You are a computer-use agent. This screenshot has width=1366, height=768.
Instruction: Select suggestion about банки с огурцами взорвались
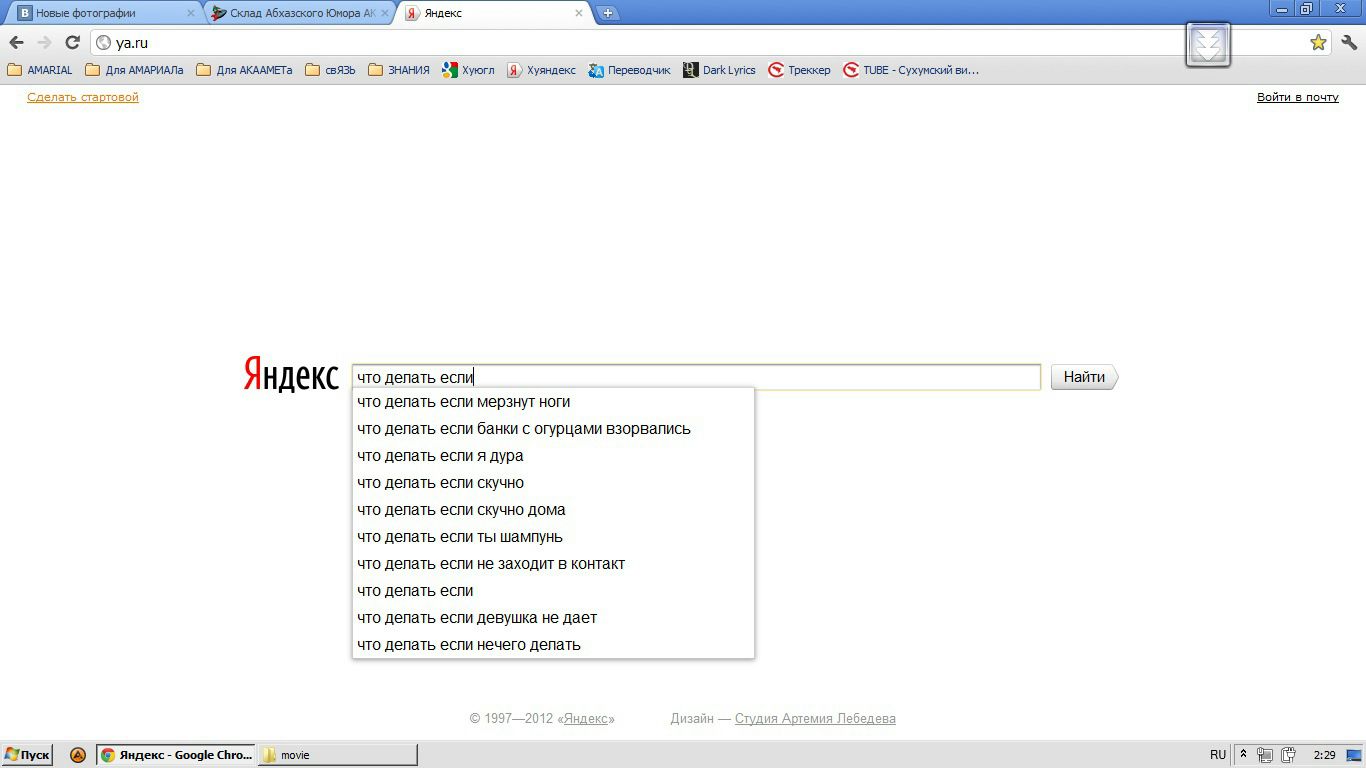point(553,429)
